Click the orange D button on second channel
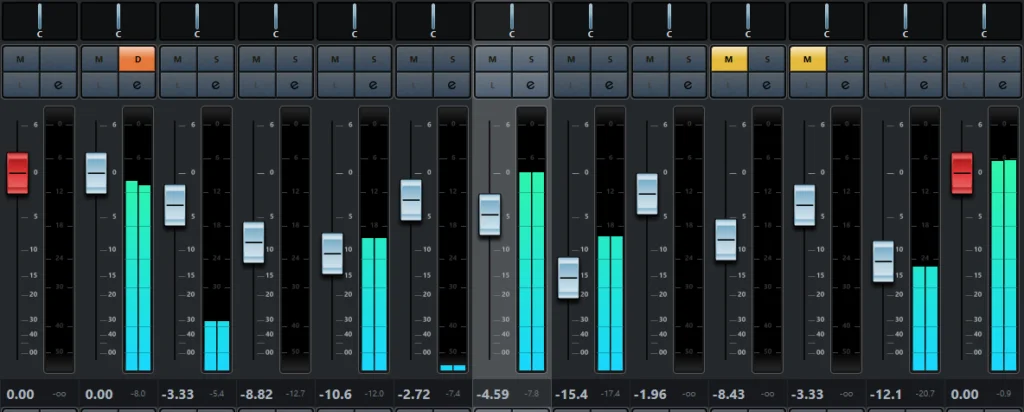1024x412 pixels. (137, 59)
